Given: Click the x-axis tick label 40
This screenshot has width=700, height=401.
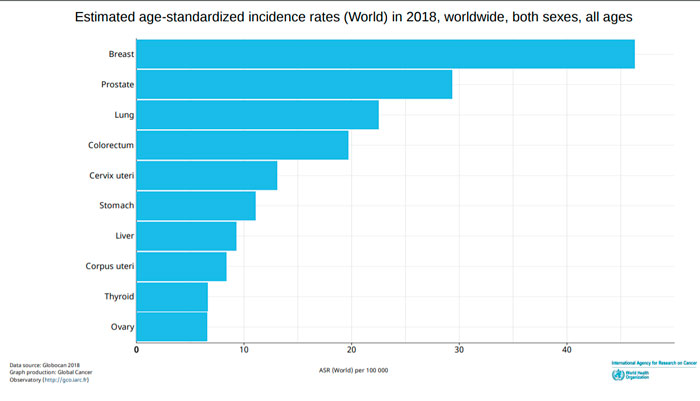Looking at the screenshot, I should (x=567, y=350).
